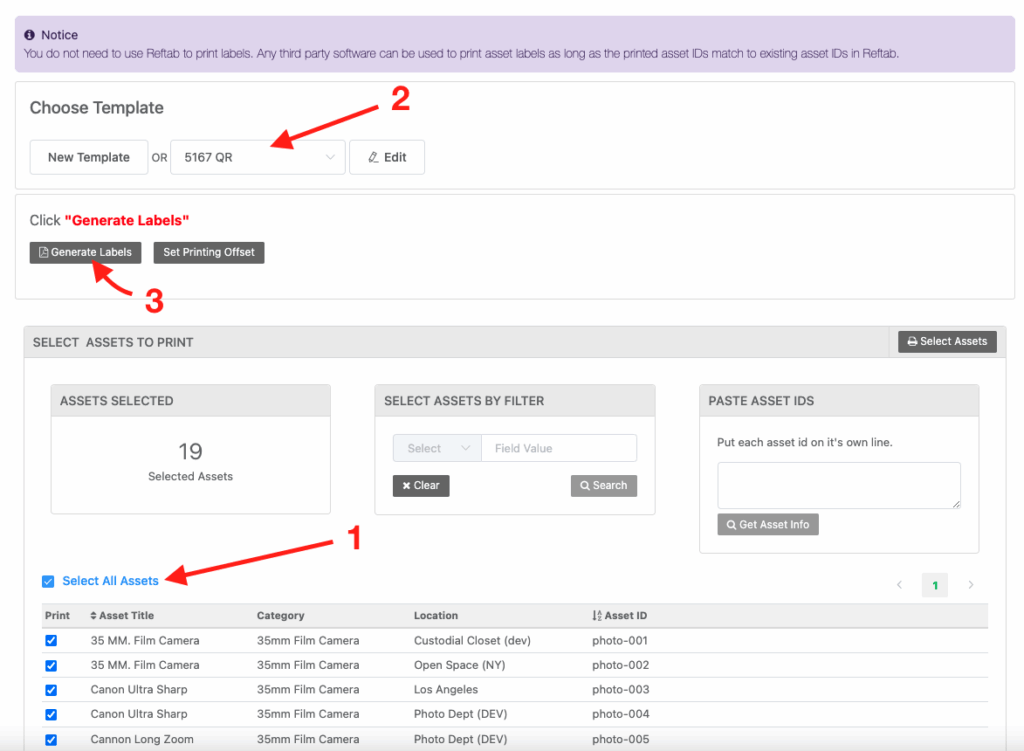Viewport: 1024px width, 751px height.
Task: Click the paste asset IDs text area
Action: click(x=838, y=484)
